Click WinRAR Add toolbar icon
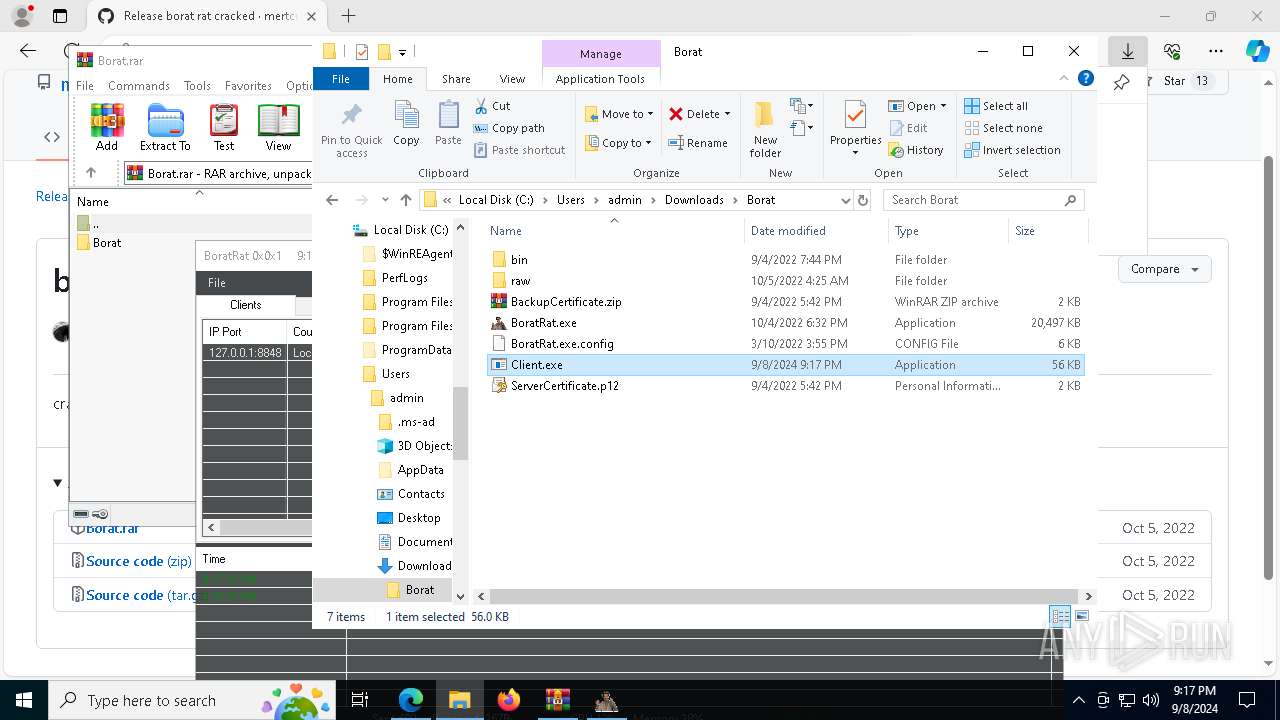 pos(107,128)
